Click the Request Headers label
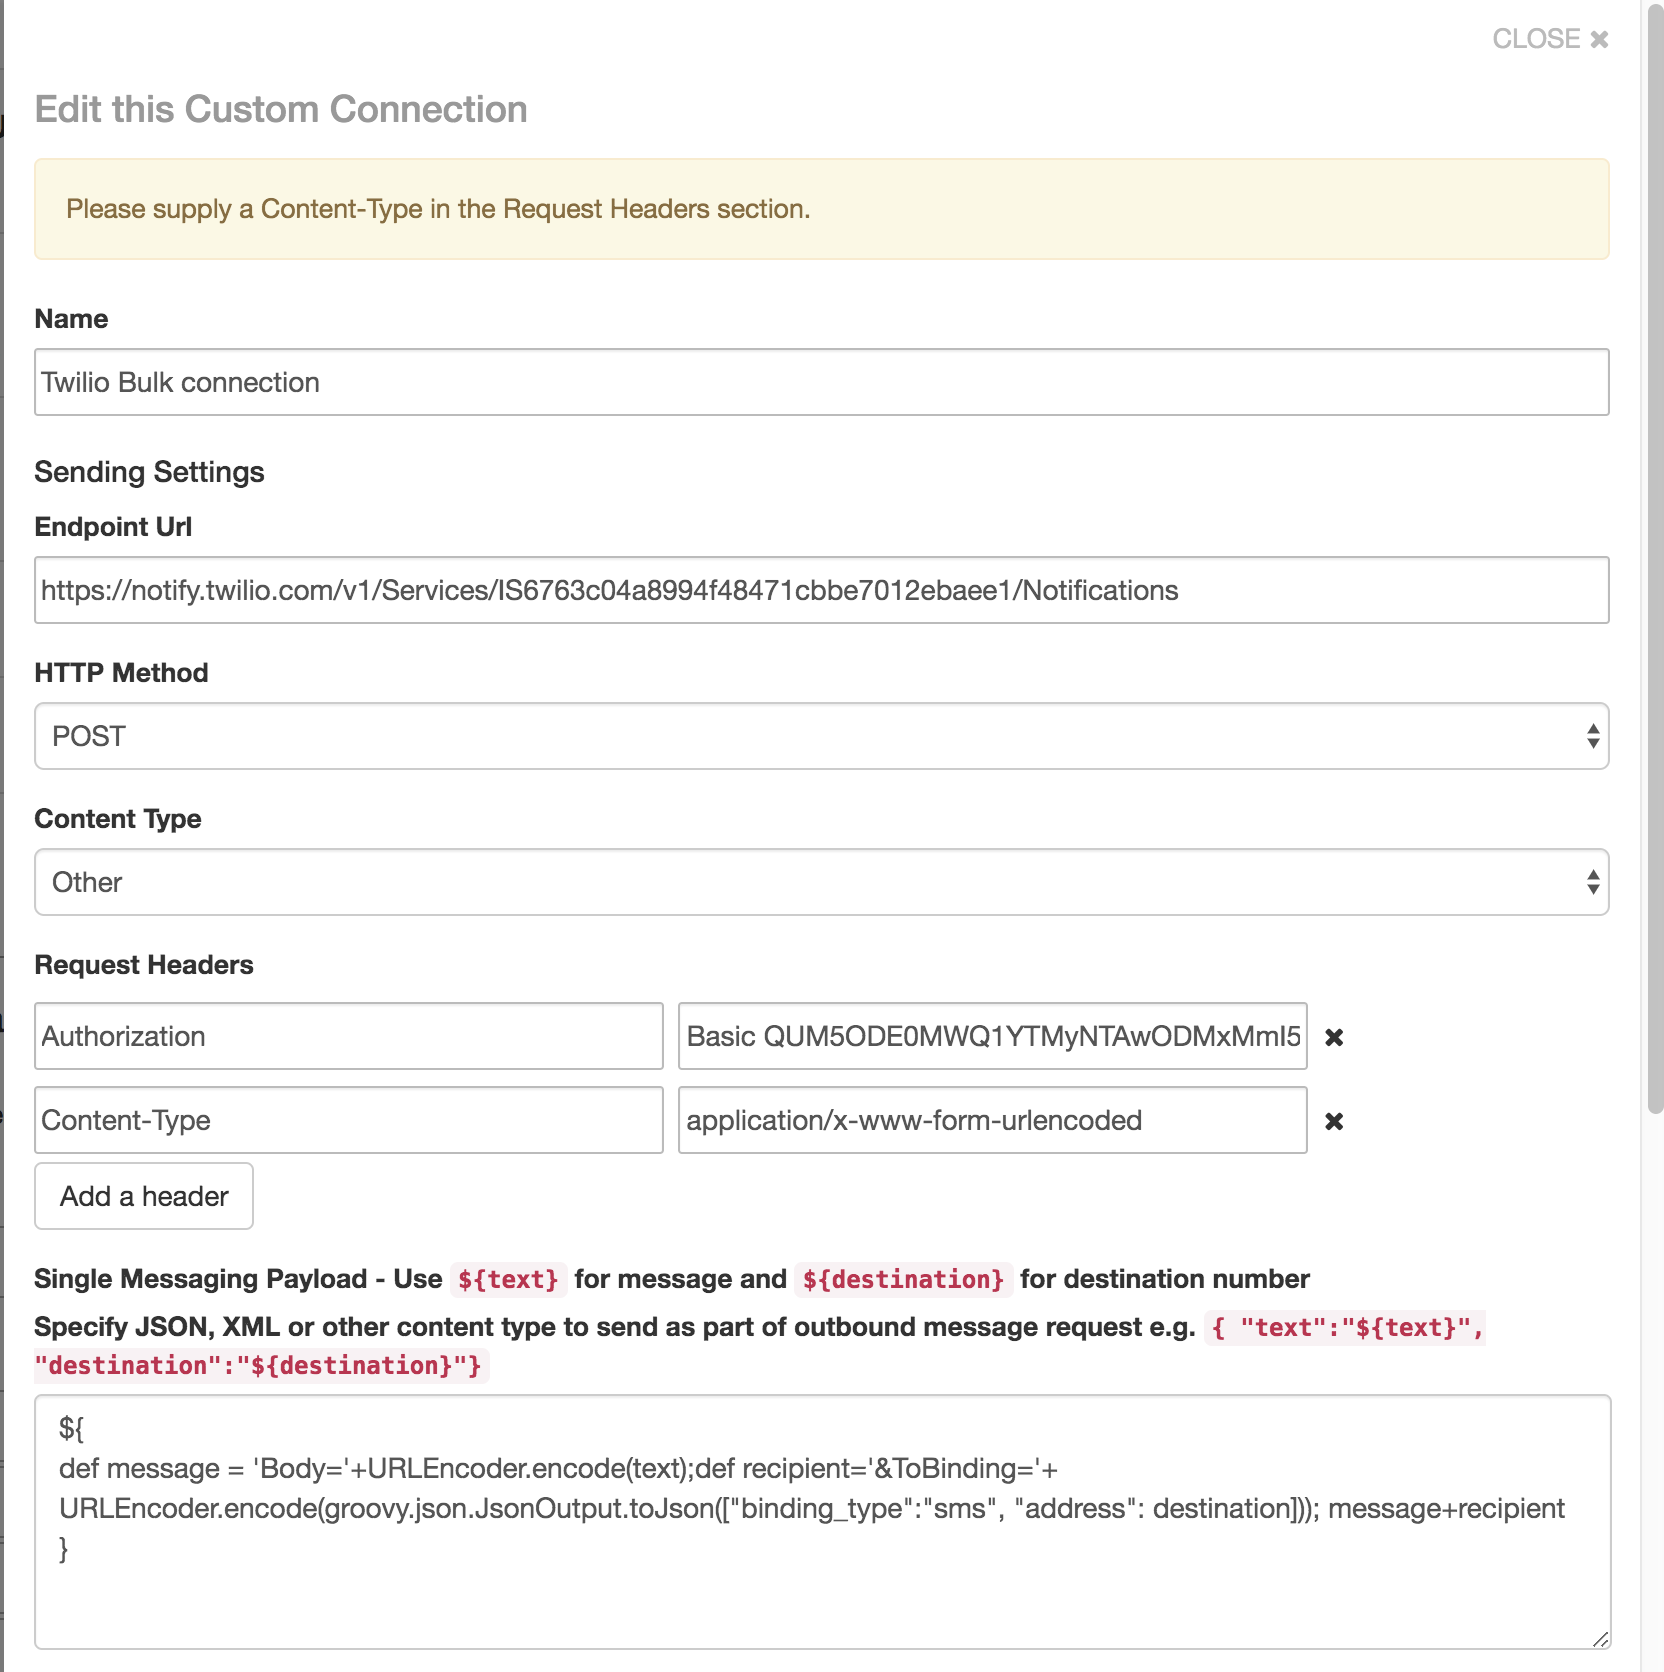This screenshot has height=1672, width=1664. [144, 965]
